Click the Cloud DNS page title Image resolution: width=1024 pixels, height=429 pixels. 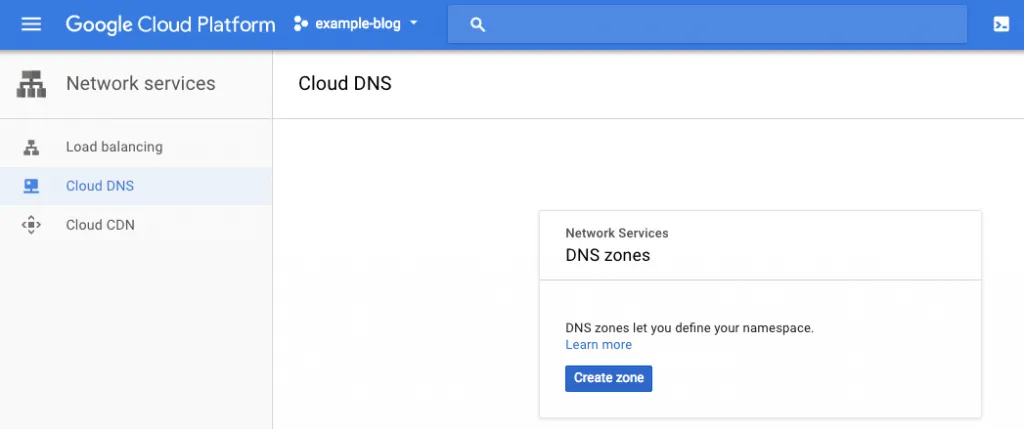(x=345, y=84)
